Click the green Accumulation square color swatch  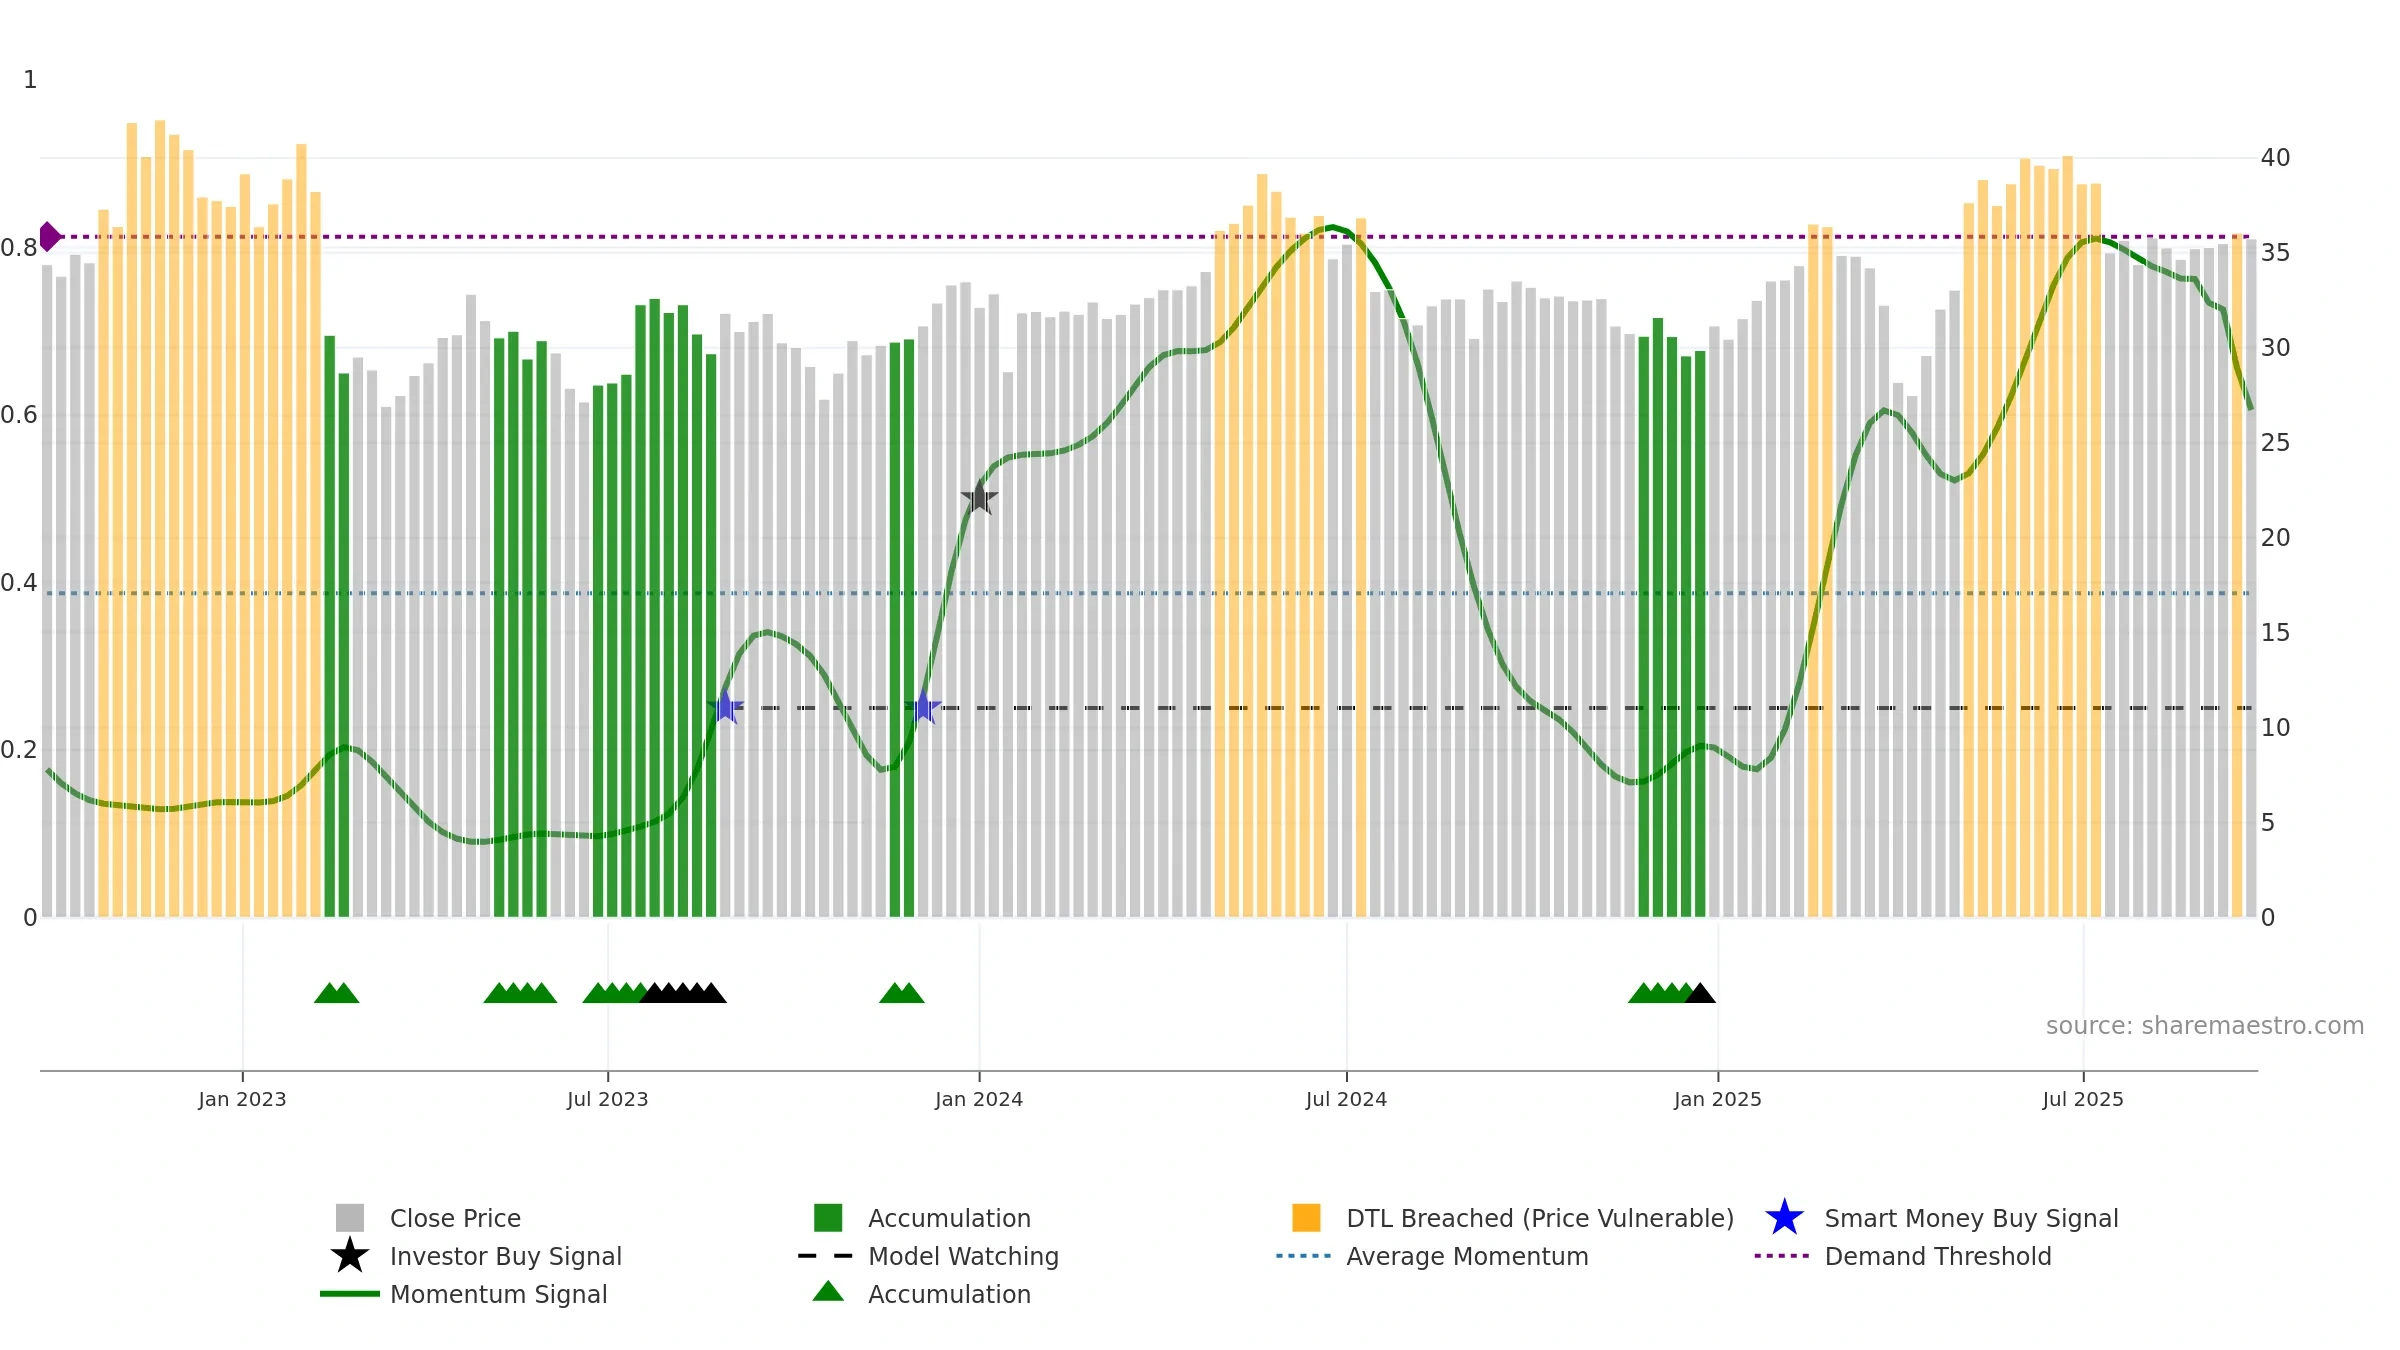pyautogui.click(x=828, y=1218)
